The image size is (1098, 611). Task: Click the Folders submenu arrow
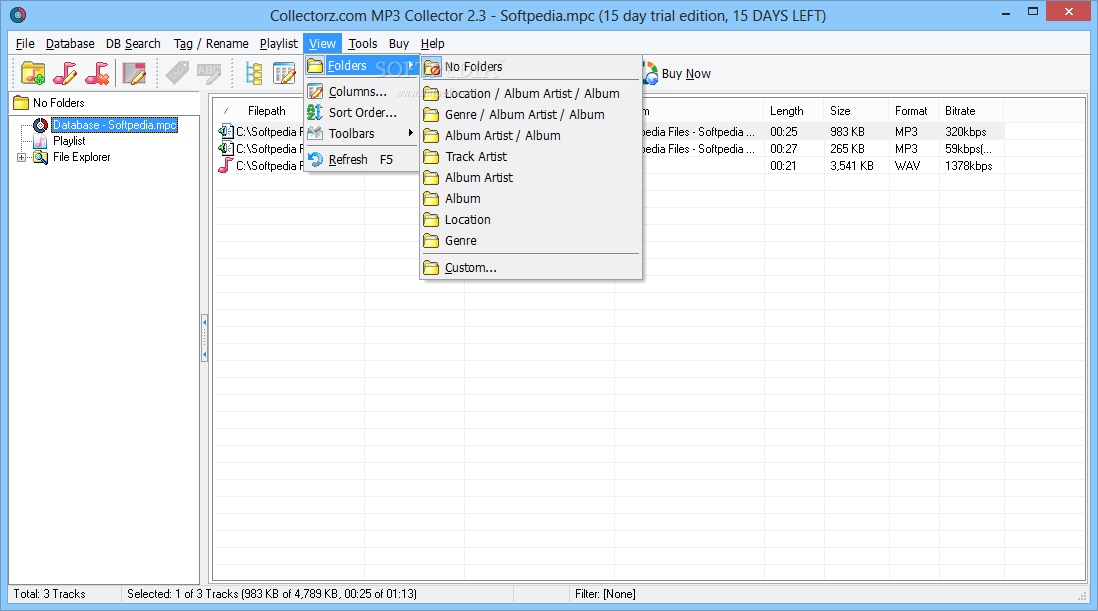(x=410, y=65)
